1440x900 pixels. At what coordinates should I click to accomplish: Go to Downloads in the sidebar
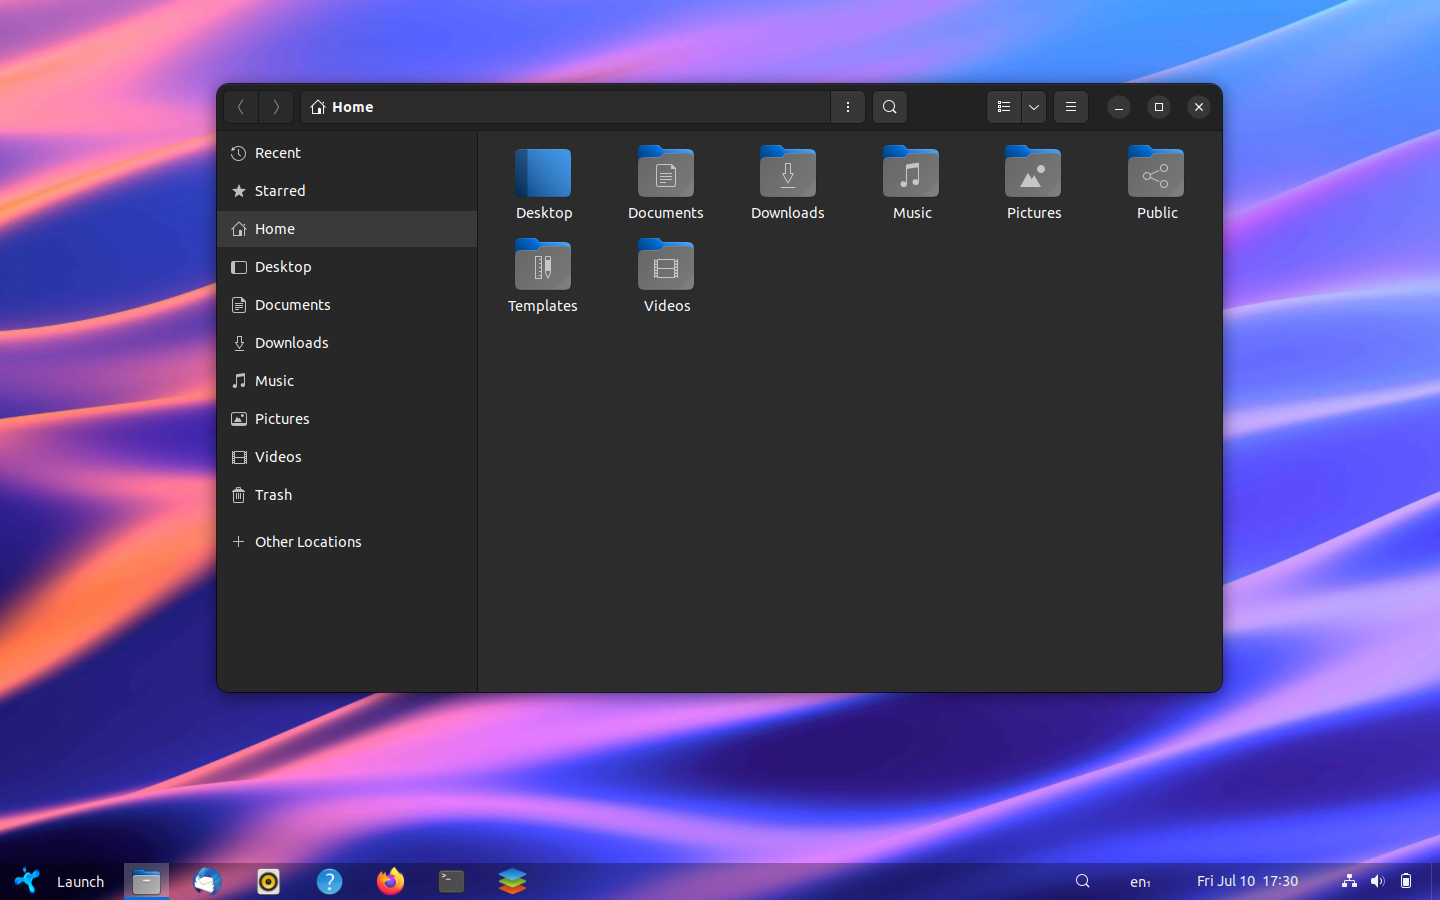[347, 343]
